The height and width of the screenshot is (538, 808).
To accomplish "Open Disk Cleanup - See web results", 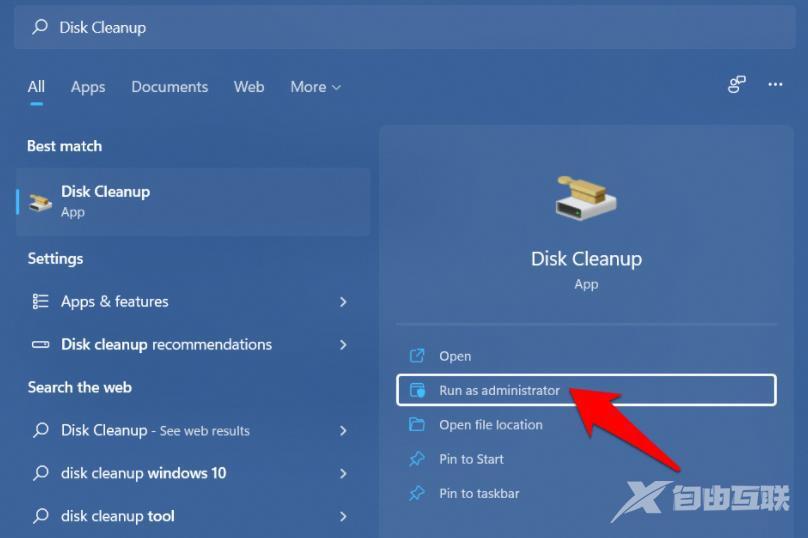I will click(193, 430).
